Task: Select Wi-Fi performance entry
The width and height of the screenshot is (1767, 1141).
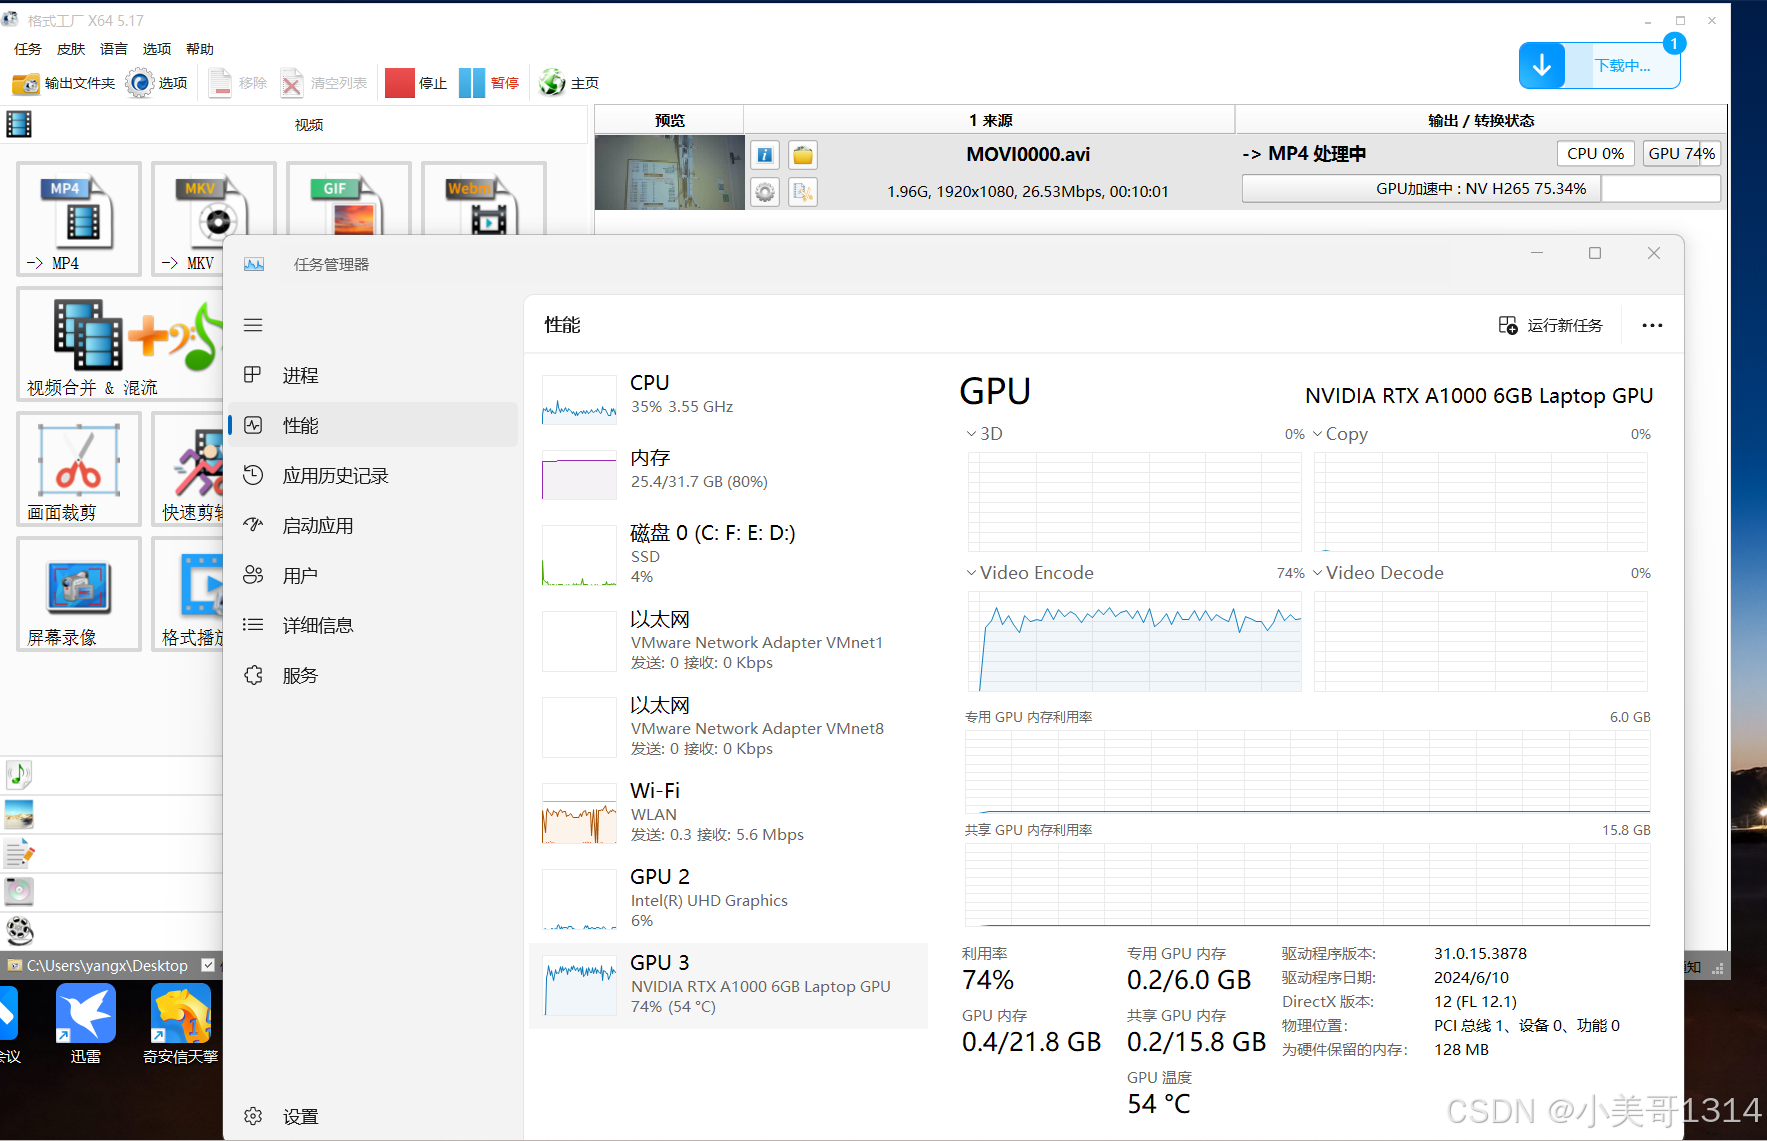Action: coord(728,813)
